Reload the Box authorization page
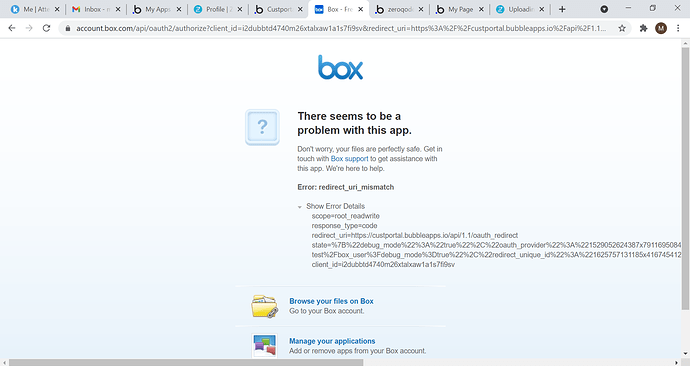This screenshot has width=690, height=366. [x=46, y=28]
